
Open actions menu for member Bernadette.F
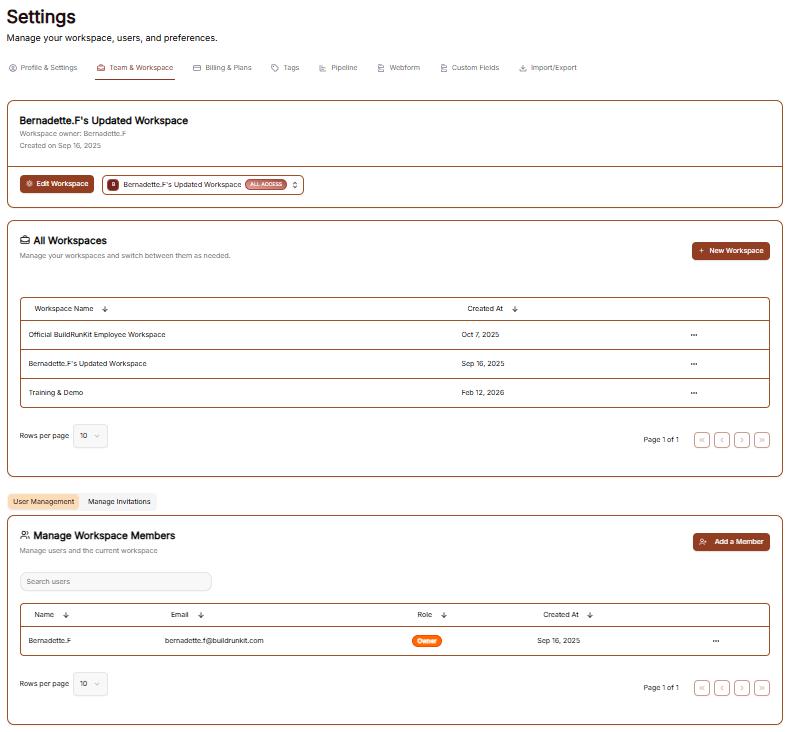pyautogui.click(x=716, y=641)
